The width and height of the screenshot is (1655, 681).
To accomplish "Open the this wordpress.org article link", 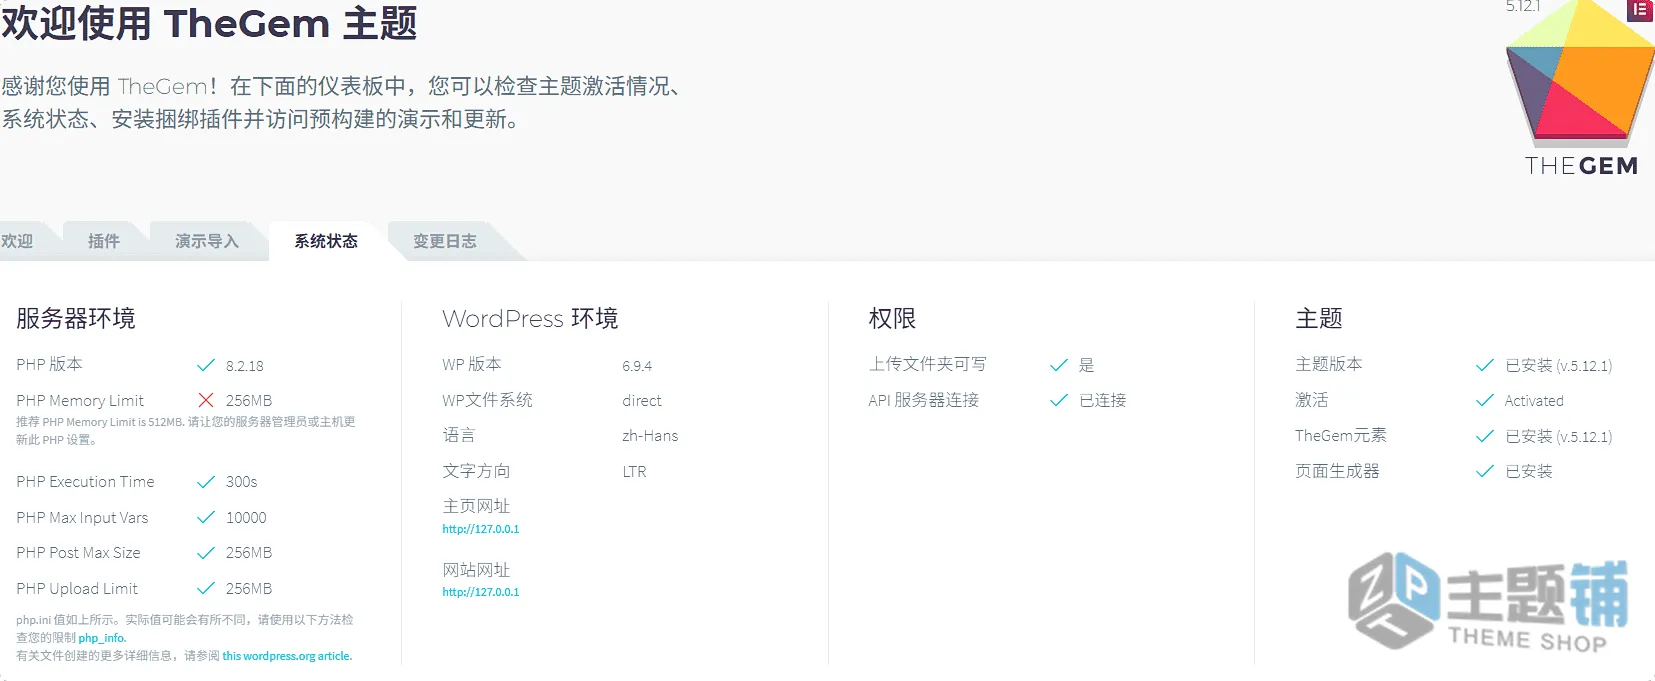I will (x=287, y=656).
